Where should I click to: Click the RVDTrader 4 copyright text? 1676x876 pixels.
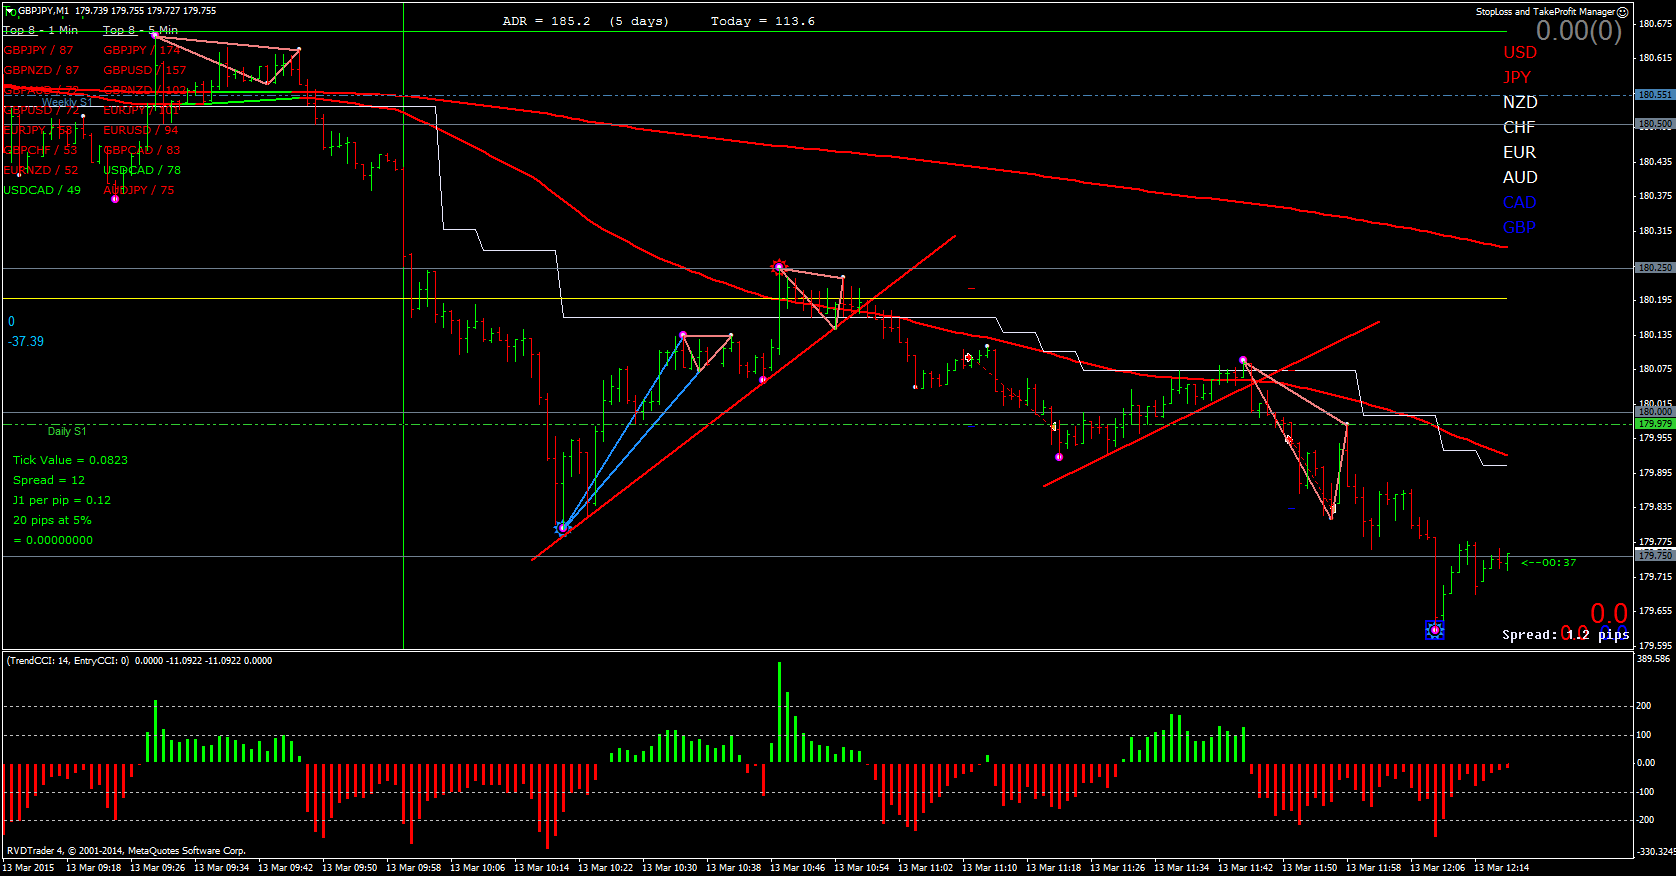point(126,851)
